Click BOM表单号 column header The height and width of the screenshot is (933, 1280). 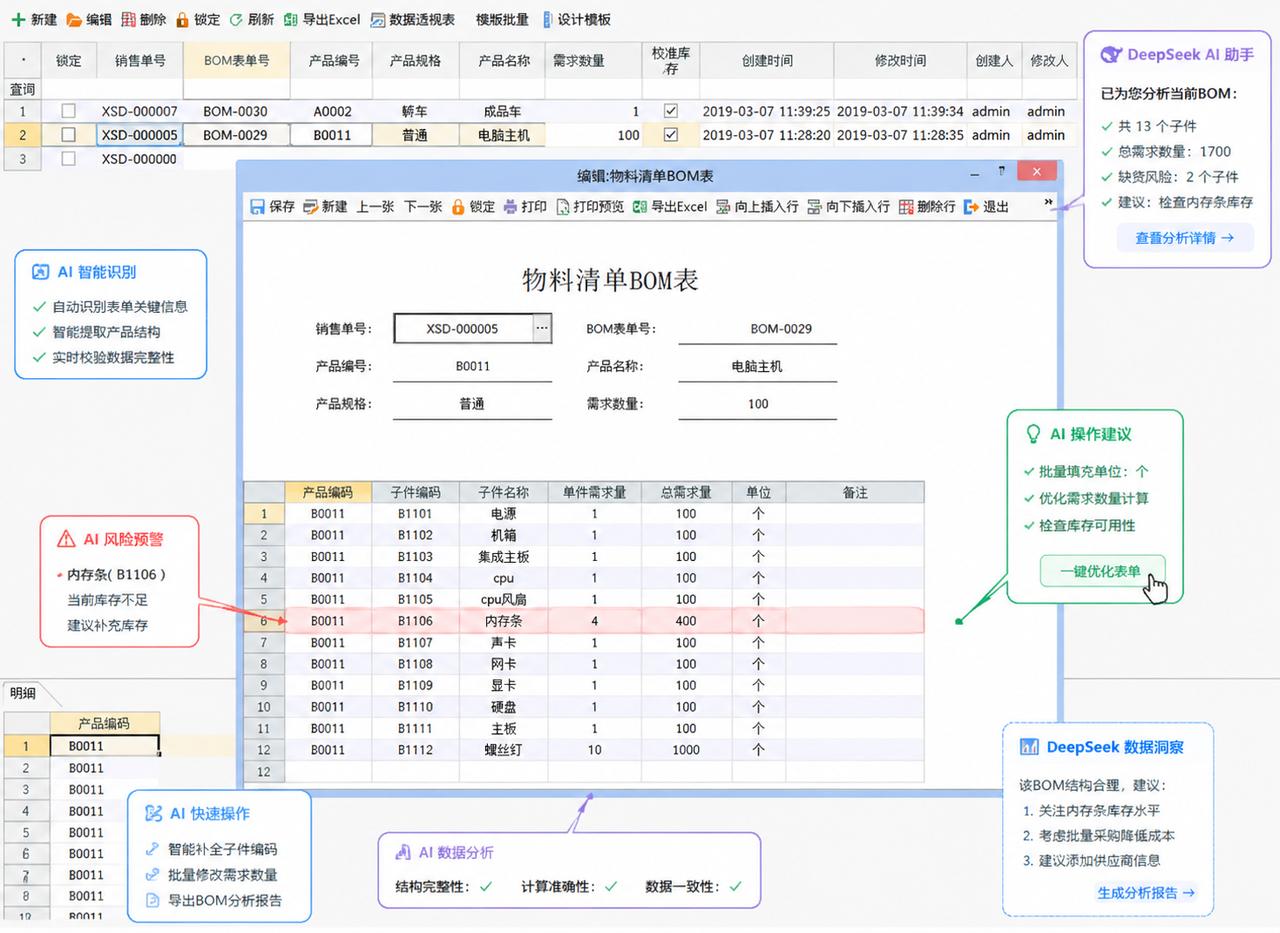tap(237, 60)
